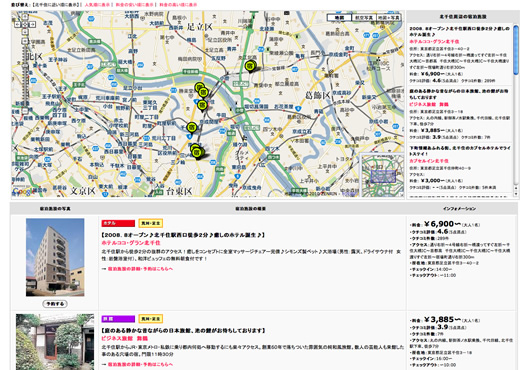Open details and booking link for ビジネス旅館 舞鶴

[140, 365]
